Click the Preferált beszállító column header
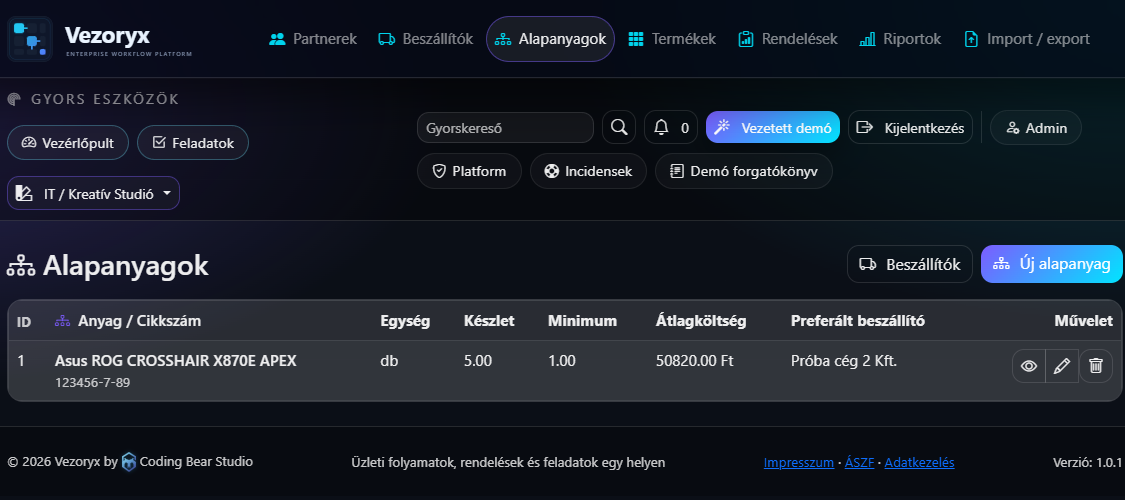Image resolution: width=1125 pixels, height=500 pixels. tap(857, 321)
